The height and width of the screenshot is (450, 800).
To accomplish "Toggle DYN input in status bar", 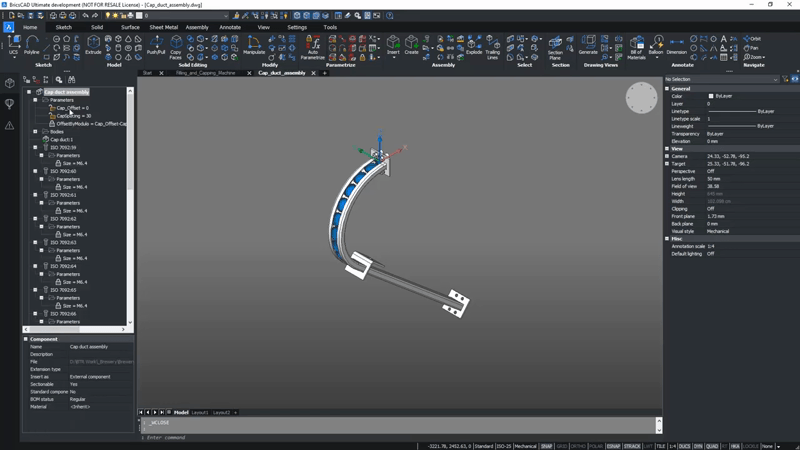I will coord(698,446).
